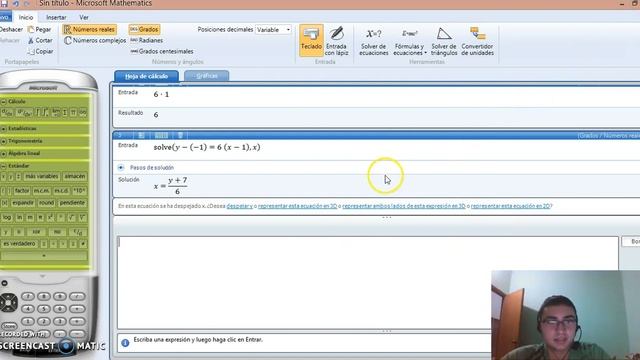This screenshot has width=640, height=360.
Task: Click the 'log' key
Action: tap(7, 218)
